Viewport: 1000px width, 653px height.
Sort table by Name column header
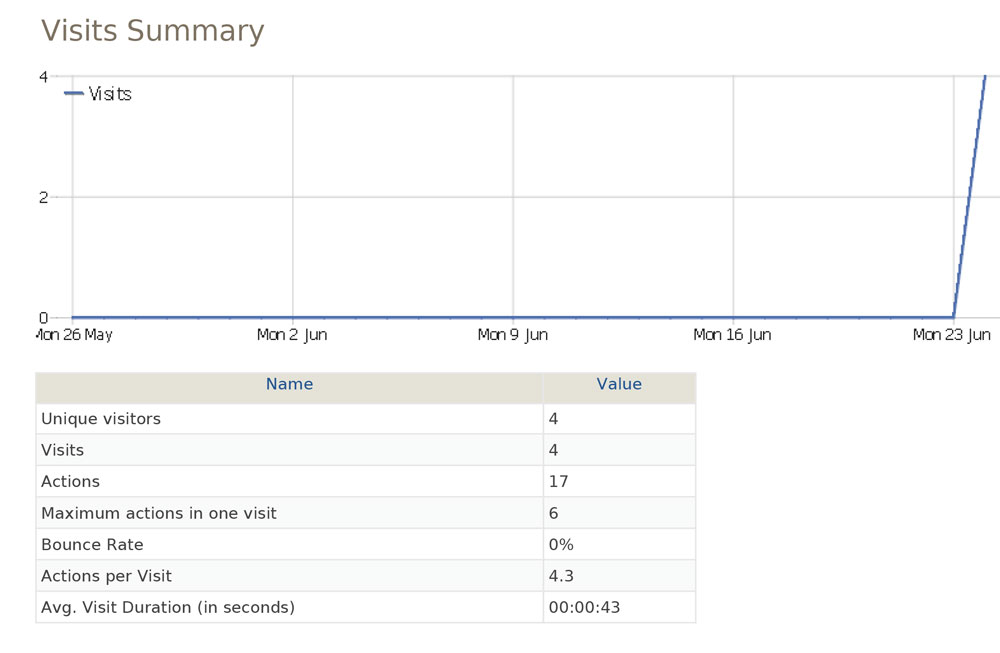[x=290, y=384]
